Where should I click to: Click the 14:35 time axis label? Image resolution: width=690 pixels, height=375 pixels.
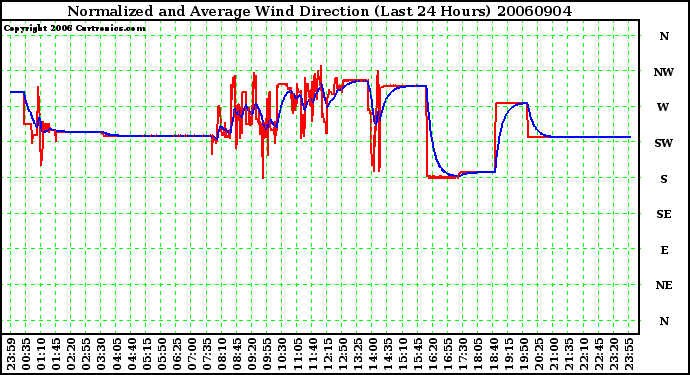388,354
